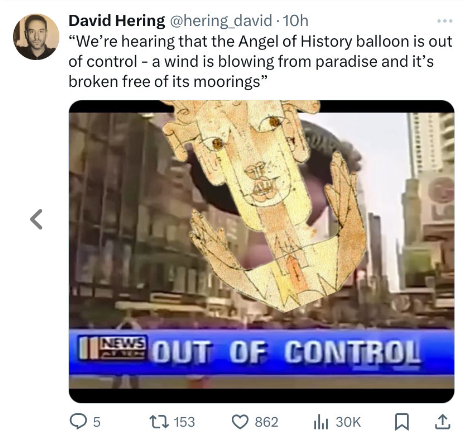Retweet the post using the retweet icon

[x=159, y=422]
